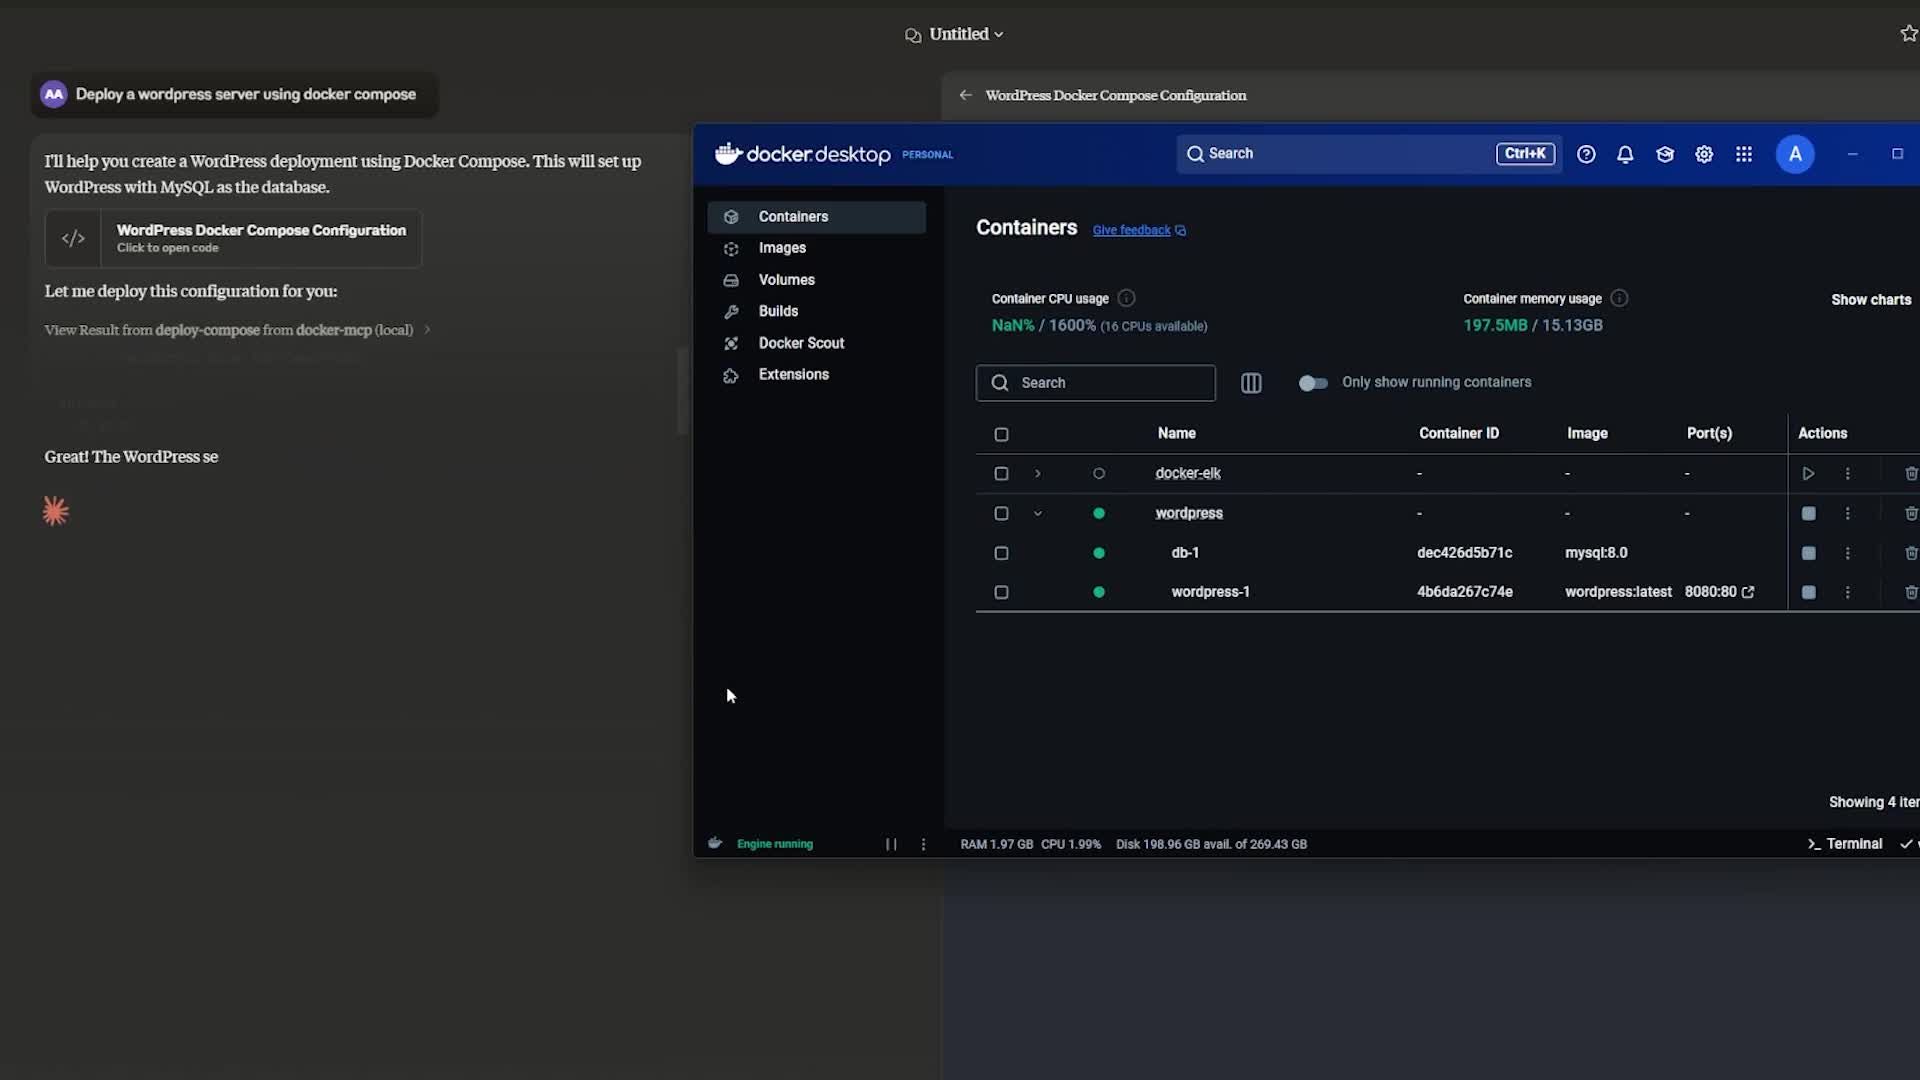Open Containers in the sidebar
This screenshot has width=1920, height=1080.
(816, 217)
